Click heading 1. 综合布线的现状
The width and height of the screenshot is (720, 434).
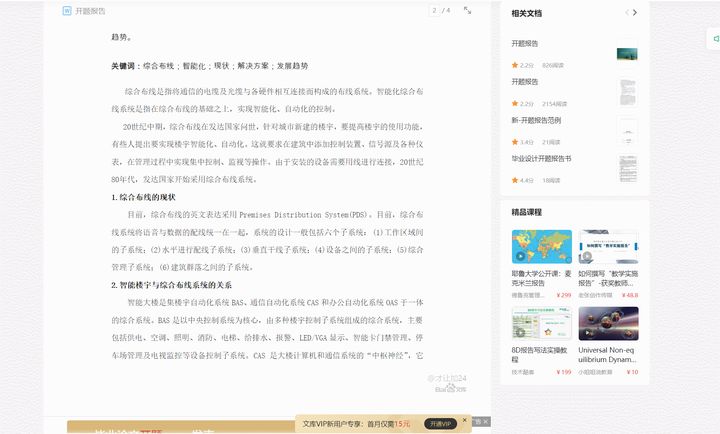143,197
